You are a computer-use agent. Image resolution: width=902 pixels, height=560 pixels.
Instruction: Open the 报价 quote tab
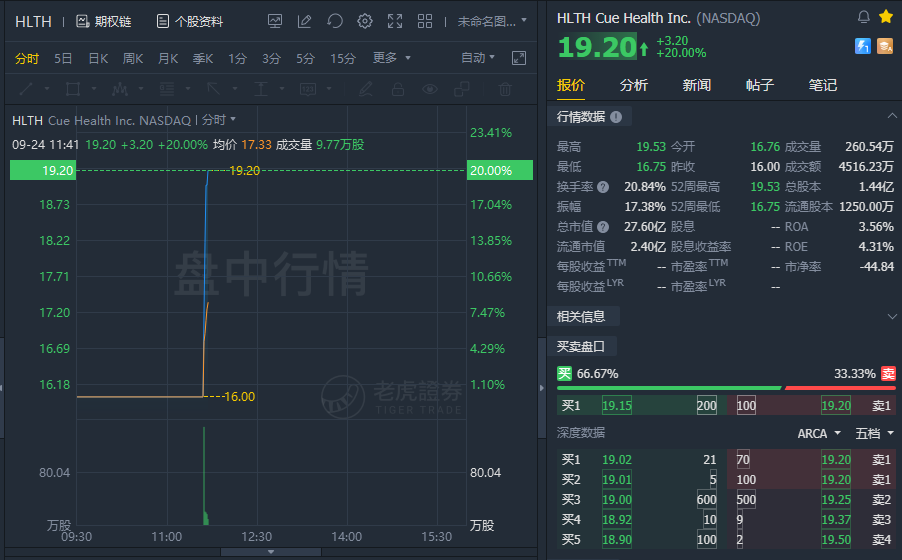[571, 85]
